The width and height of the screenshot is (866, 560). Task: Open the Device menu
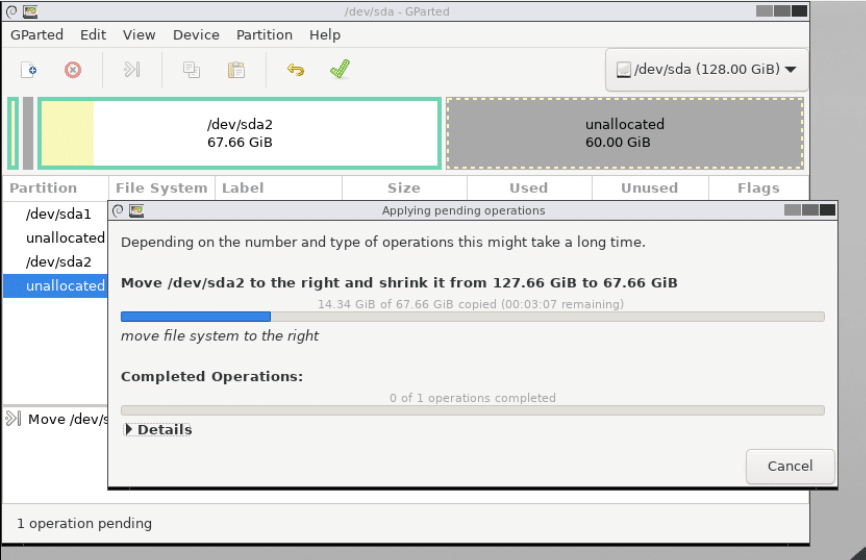(196, 34)
